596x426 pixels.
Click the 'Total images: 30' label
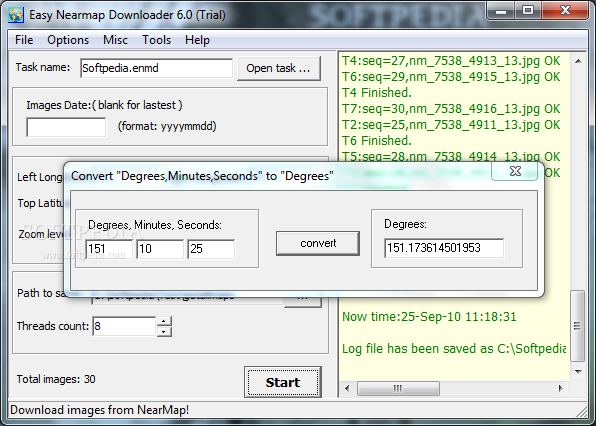(x=56, y=379)
